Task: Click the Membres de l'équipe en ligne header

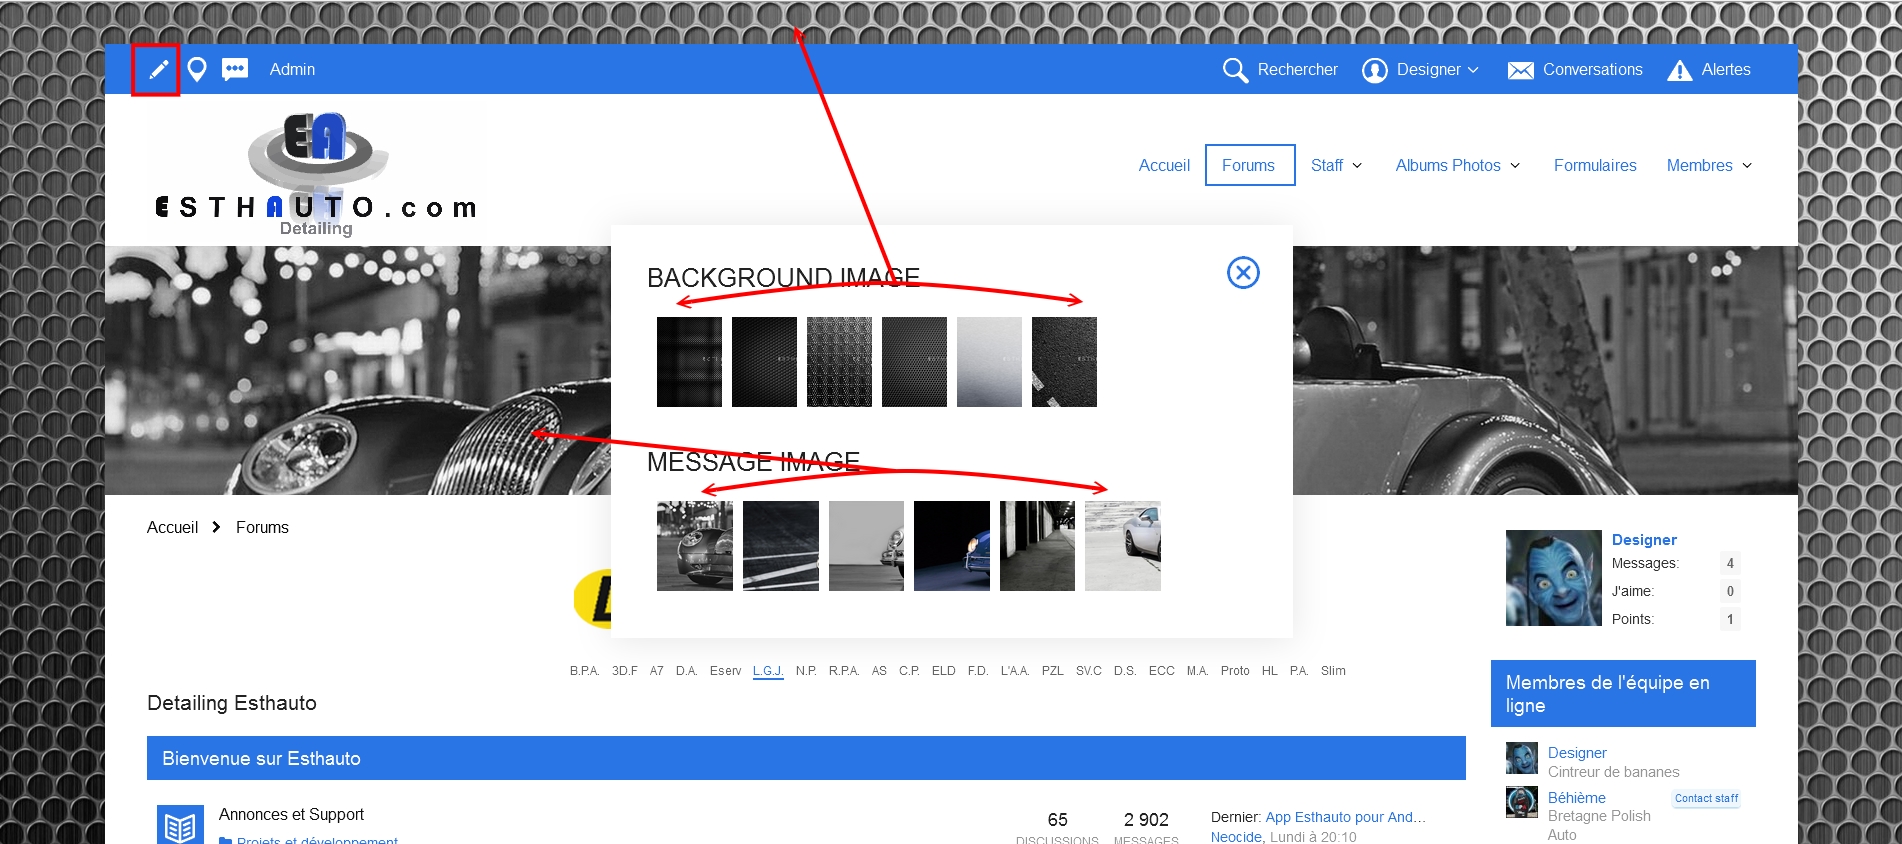Action: (1623, 694)
